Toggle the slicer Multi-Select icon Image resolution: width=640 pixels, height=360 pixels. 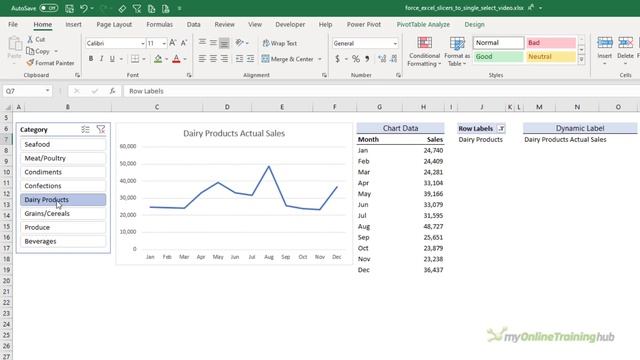click(x=85, y=129)
